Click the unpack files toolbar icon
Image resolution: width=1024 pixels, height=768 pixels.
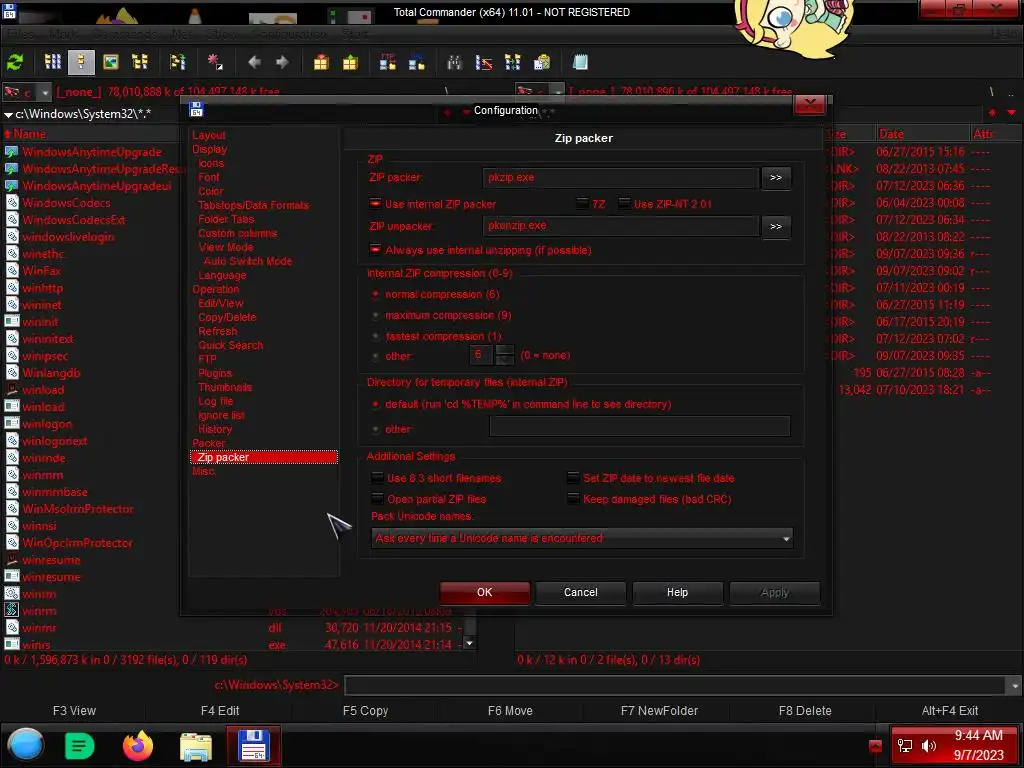(x=351, y=63)
